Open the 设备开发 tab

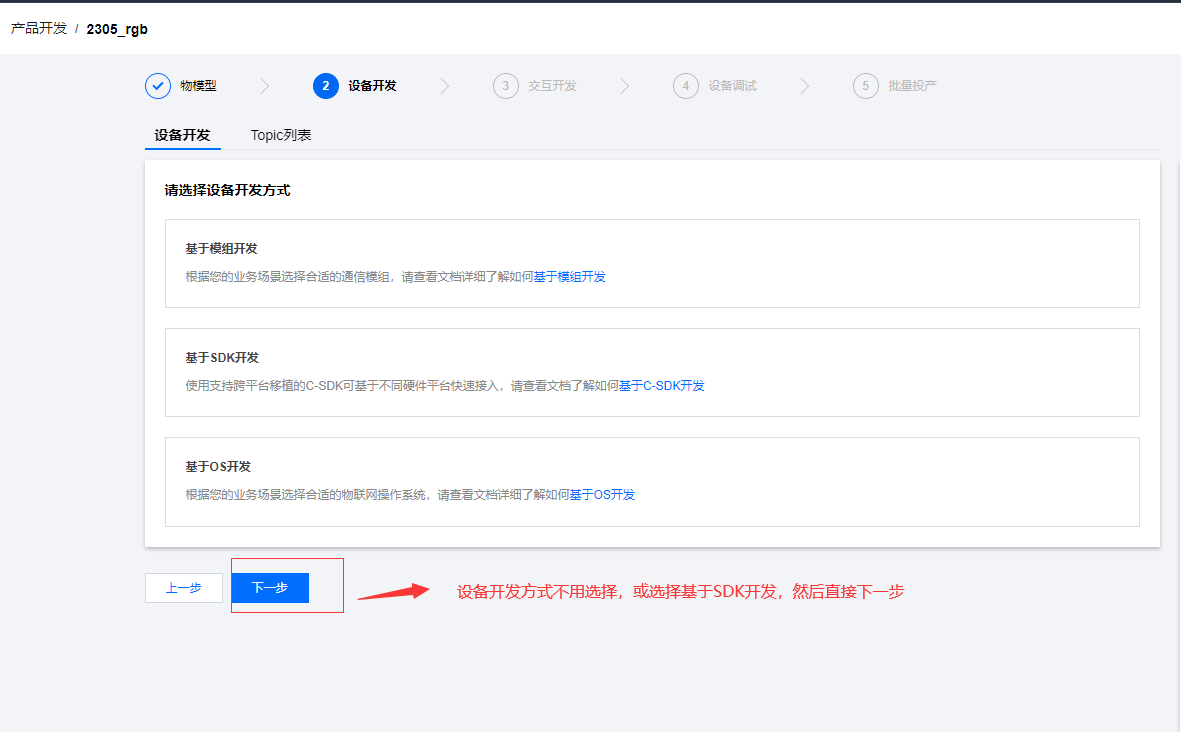(182, 135)
